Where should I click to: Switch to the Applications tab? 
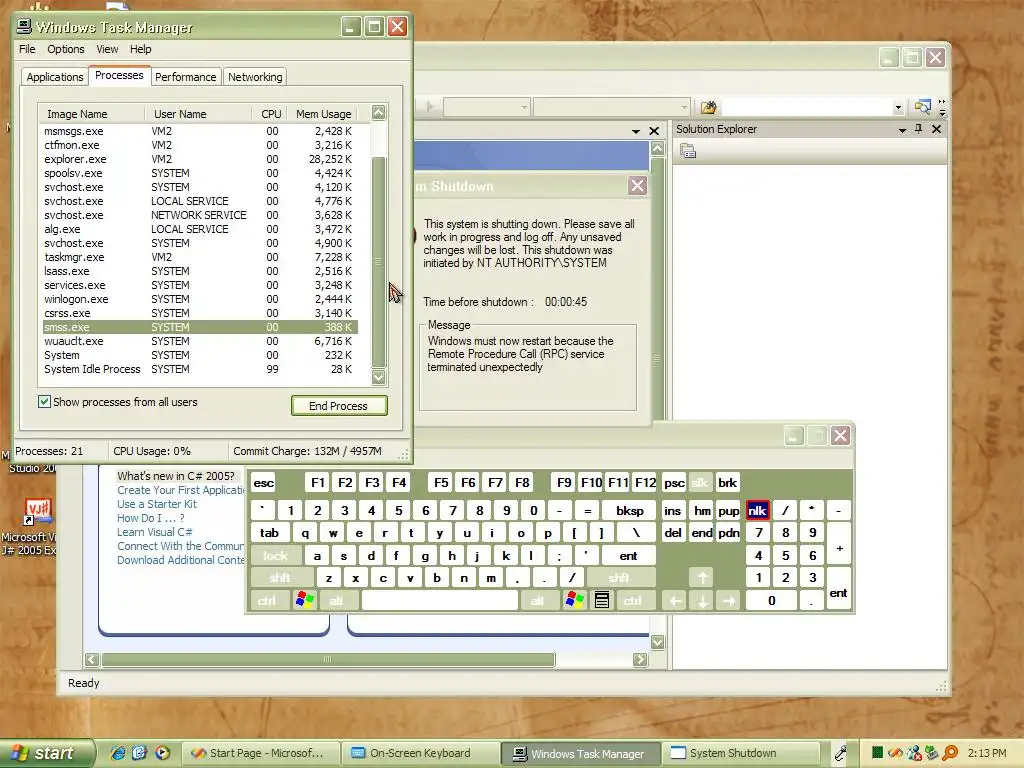[x=55, y=77]
